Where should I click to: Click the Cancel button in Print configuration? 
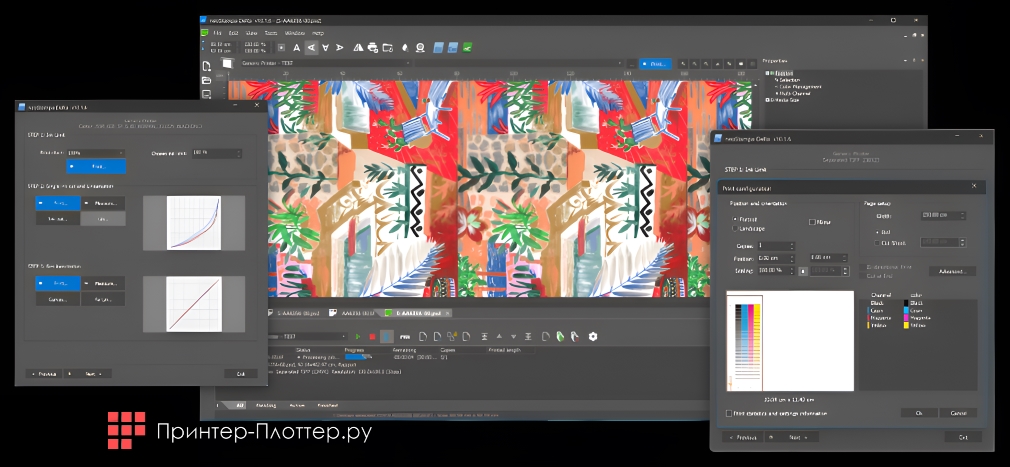tap(958, 412)
